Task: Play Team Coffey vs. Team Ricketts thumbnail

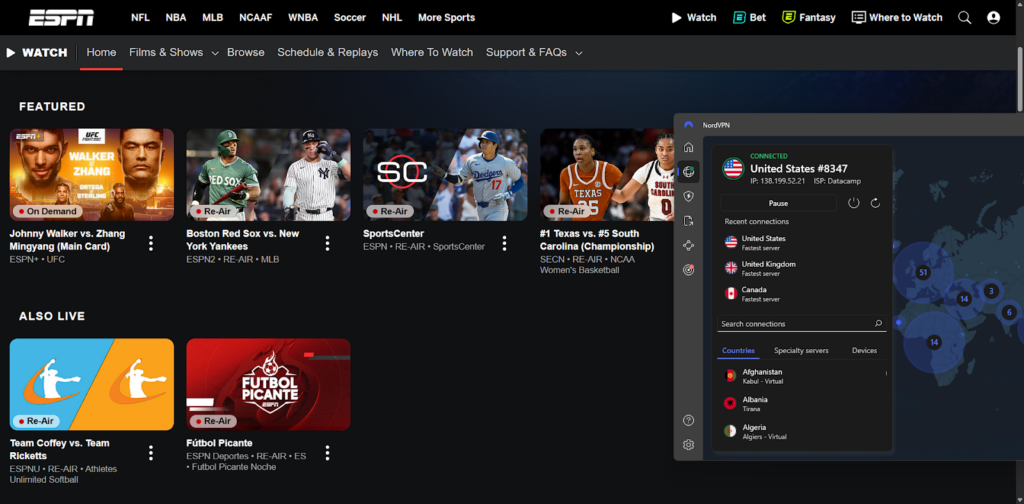Action: [91, 384]
